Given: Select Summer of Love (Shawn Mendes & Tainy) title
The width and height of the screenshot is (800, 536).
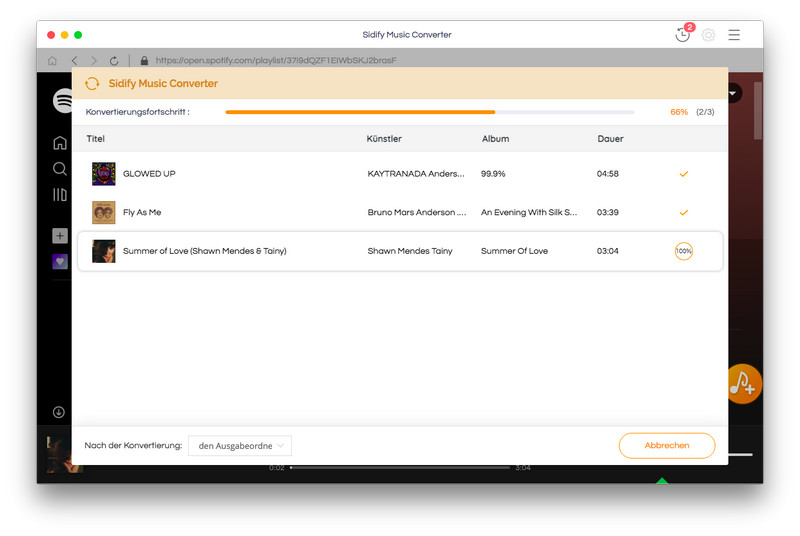Looking at the screenshot, I should (x=205, y=251).
